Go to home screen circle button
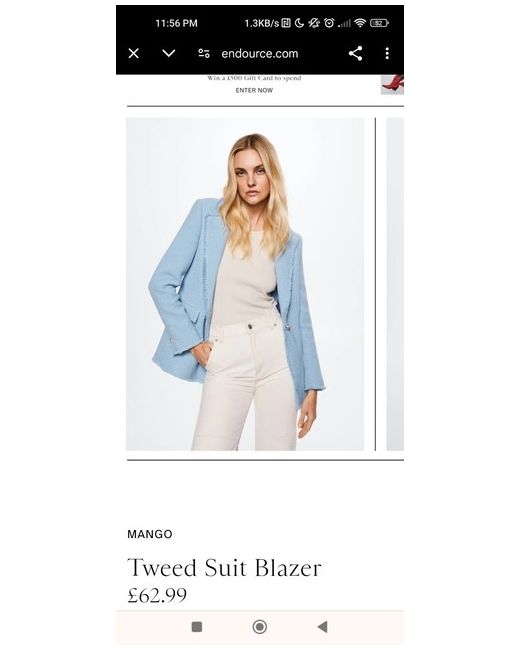Image resolution: width=520 pixels, height=650 pixels. [260, 627]
